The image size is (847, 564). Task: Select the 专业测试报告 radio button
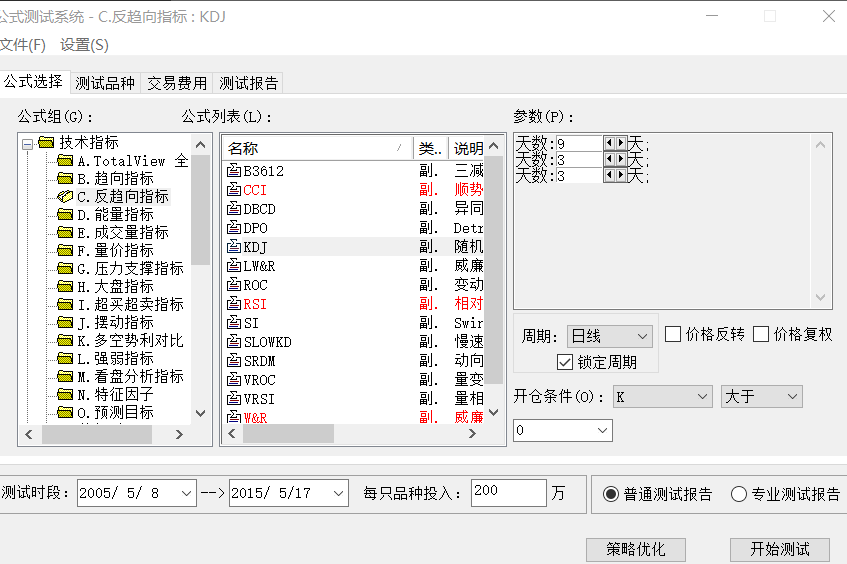click(739, 494)
